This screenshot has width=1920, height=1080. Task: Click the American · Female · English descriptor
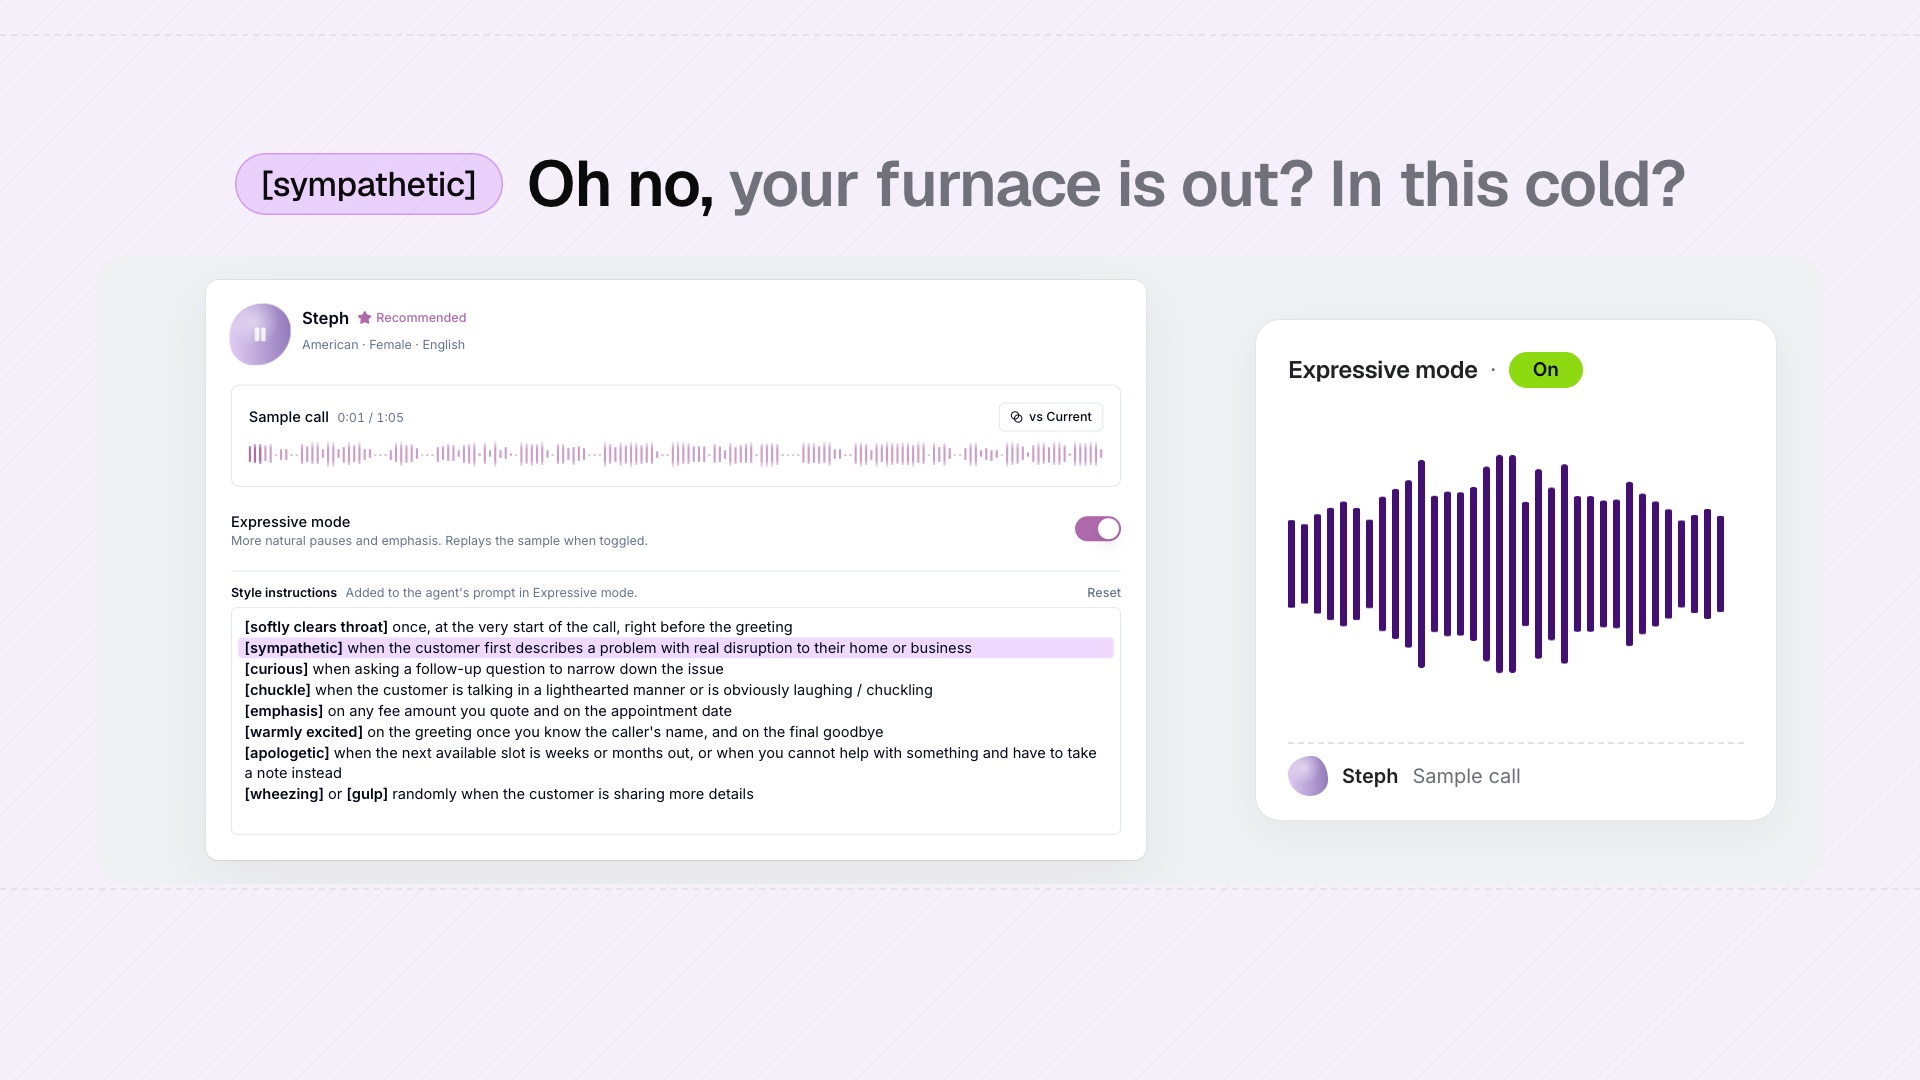tap(383, 345)
